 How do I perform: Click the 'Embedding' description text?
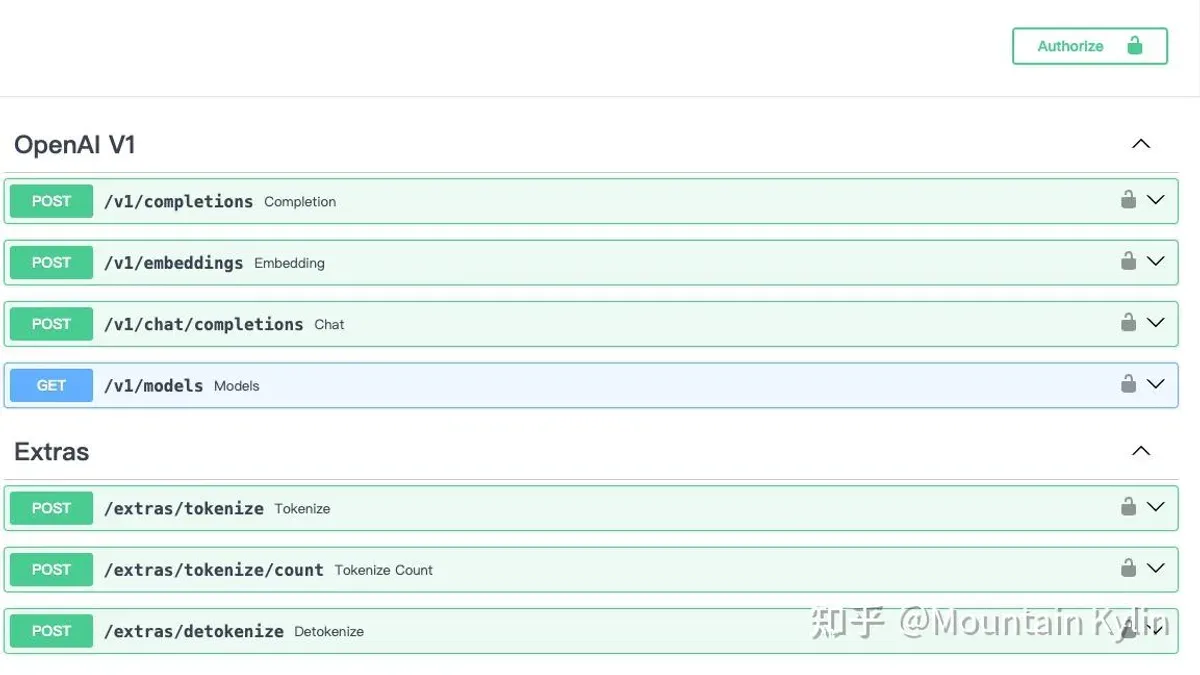pyautogui.click(x=289, y=264)
